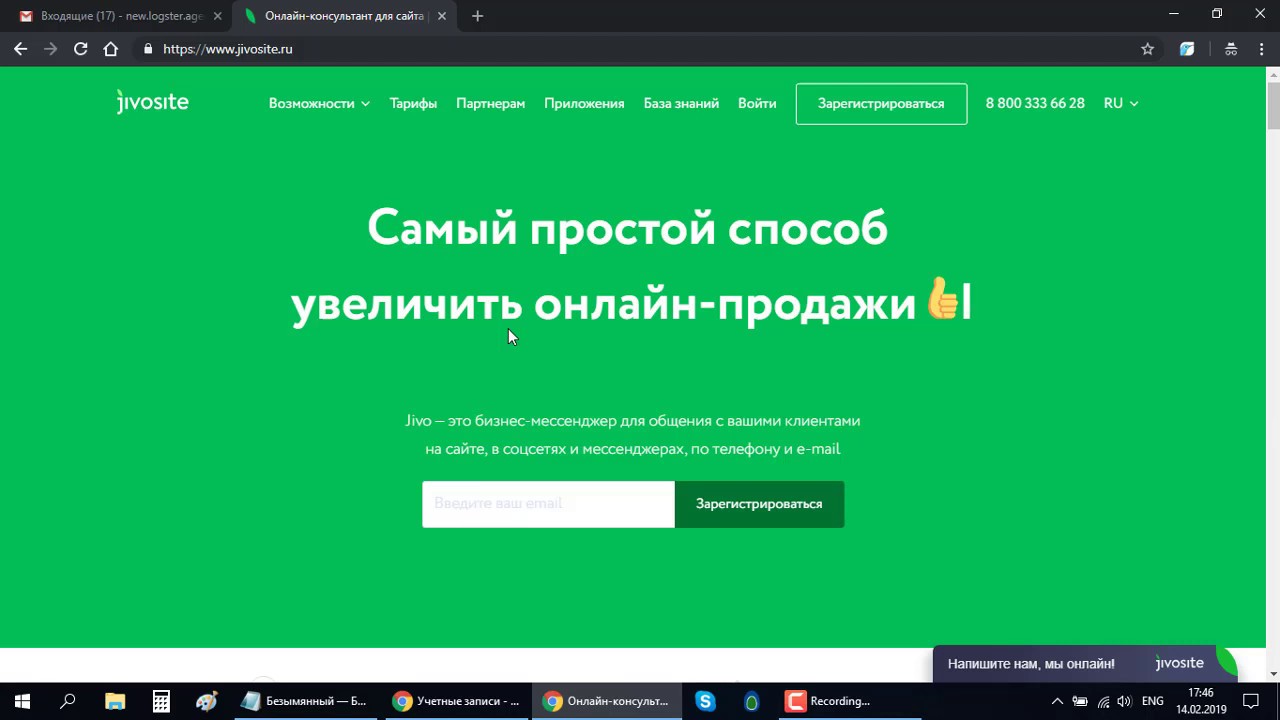Close the Gmail Входящие tab

coord(217,16)
